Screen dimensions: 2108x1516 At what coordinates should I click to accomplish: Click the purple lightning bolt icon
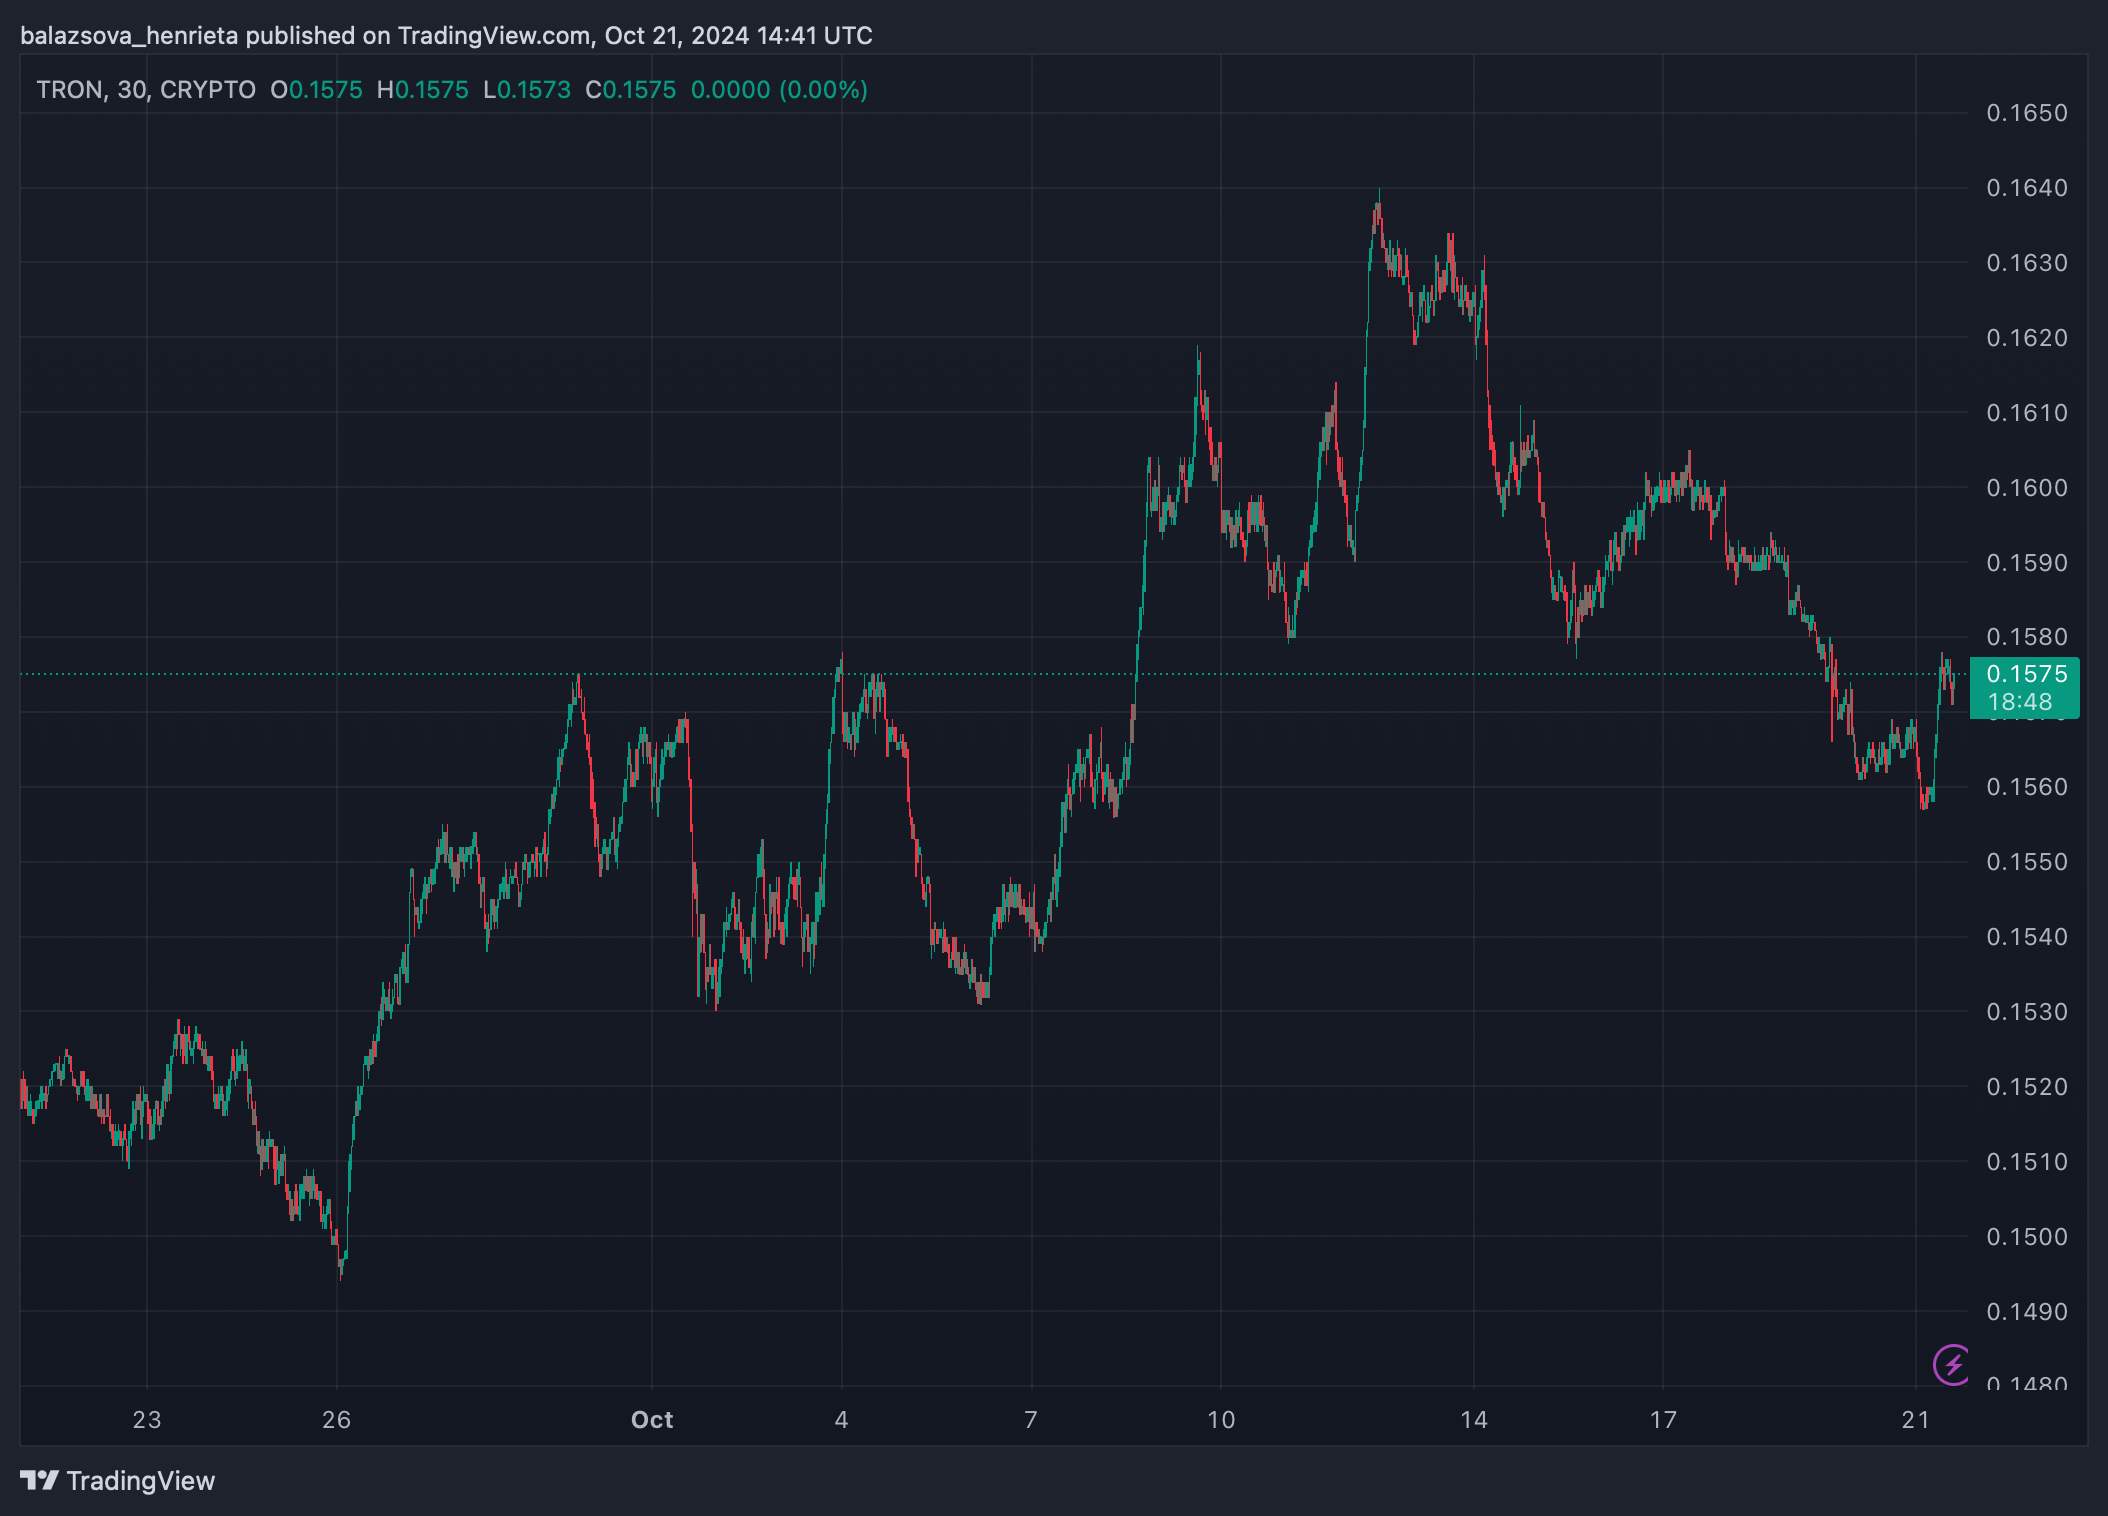click(x=1952, y=1364)
